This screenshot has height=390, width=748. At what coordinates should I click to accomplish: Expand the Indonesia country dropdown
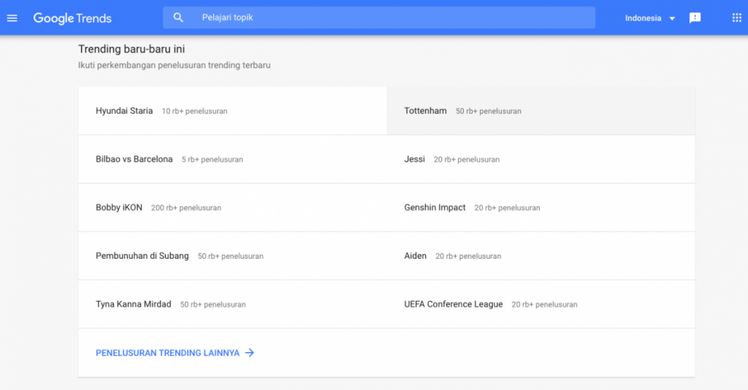650,18
